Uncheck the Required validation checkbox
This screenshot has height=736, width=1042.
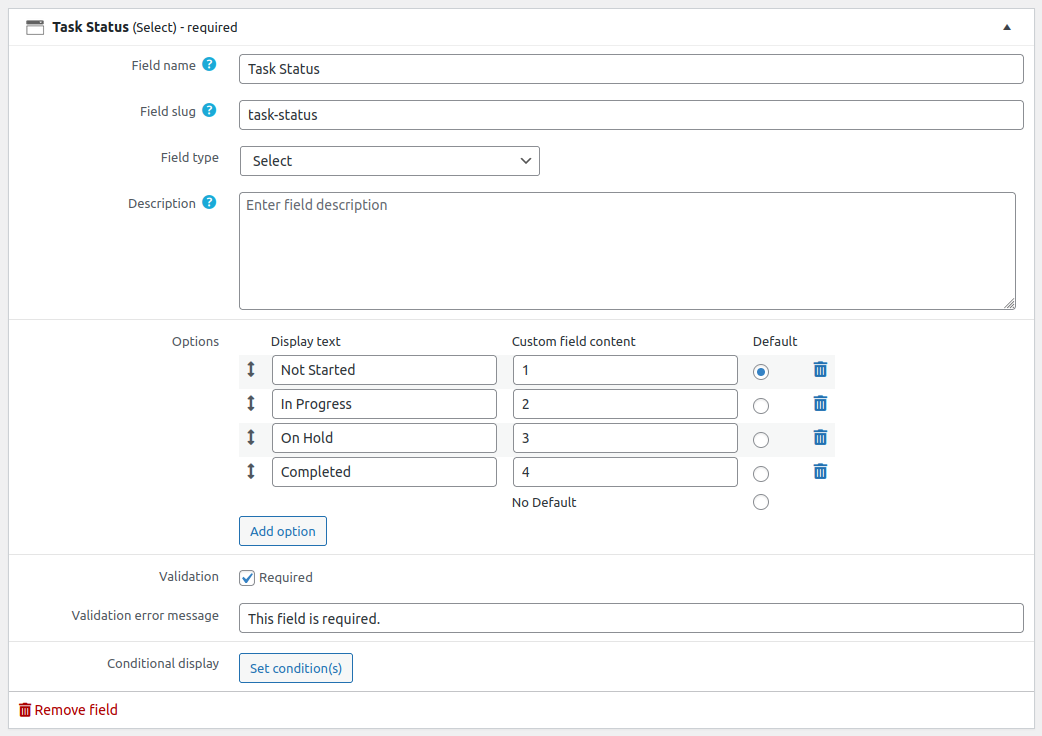click(x=247, y=578)
